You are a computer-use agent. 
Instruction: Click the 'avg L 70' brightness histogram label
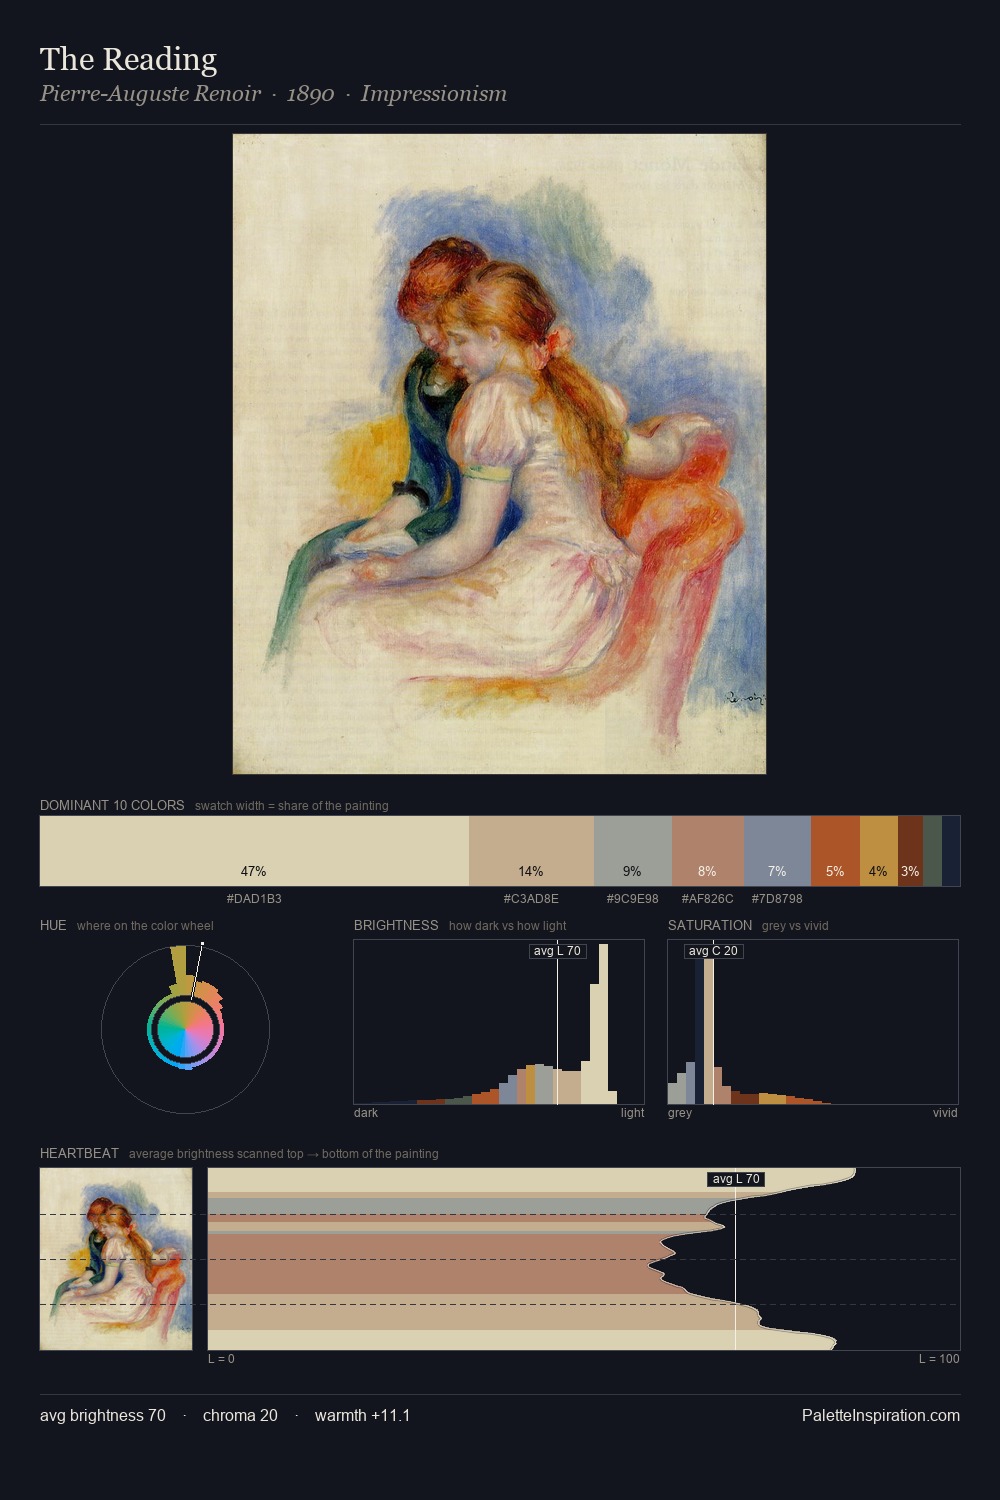coord(557,951)
